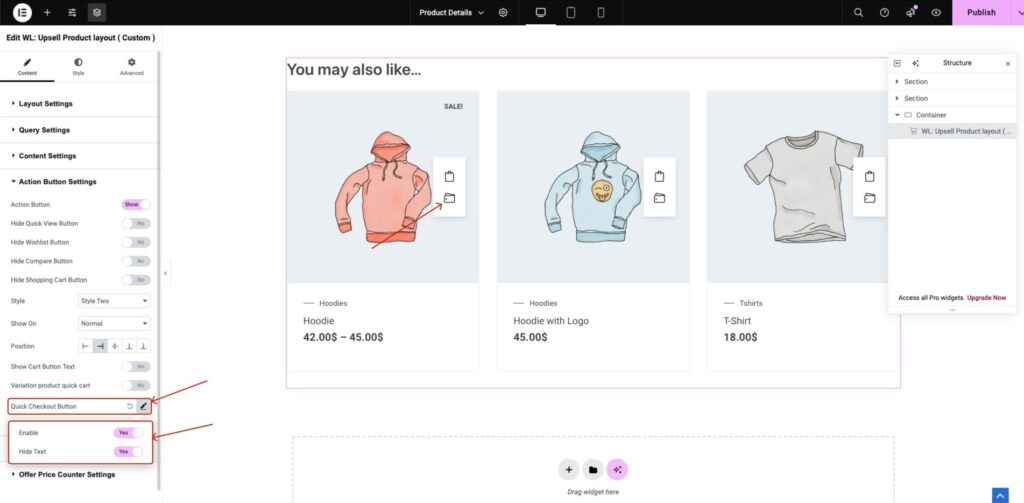
Task: Toggle Hide Wishlist Button switch
Action: click(136, 242)
